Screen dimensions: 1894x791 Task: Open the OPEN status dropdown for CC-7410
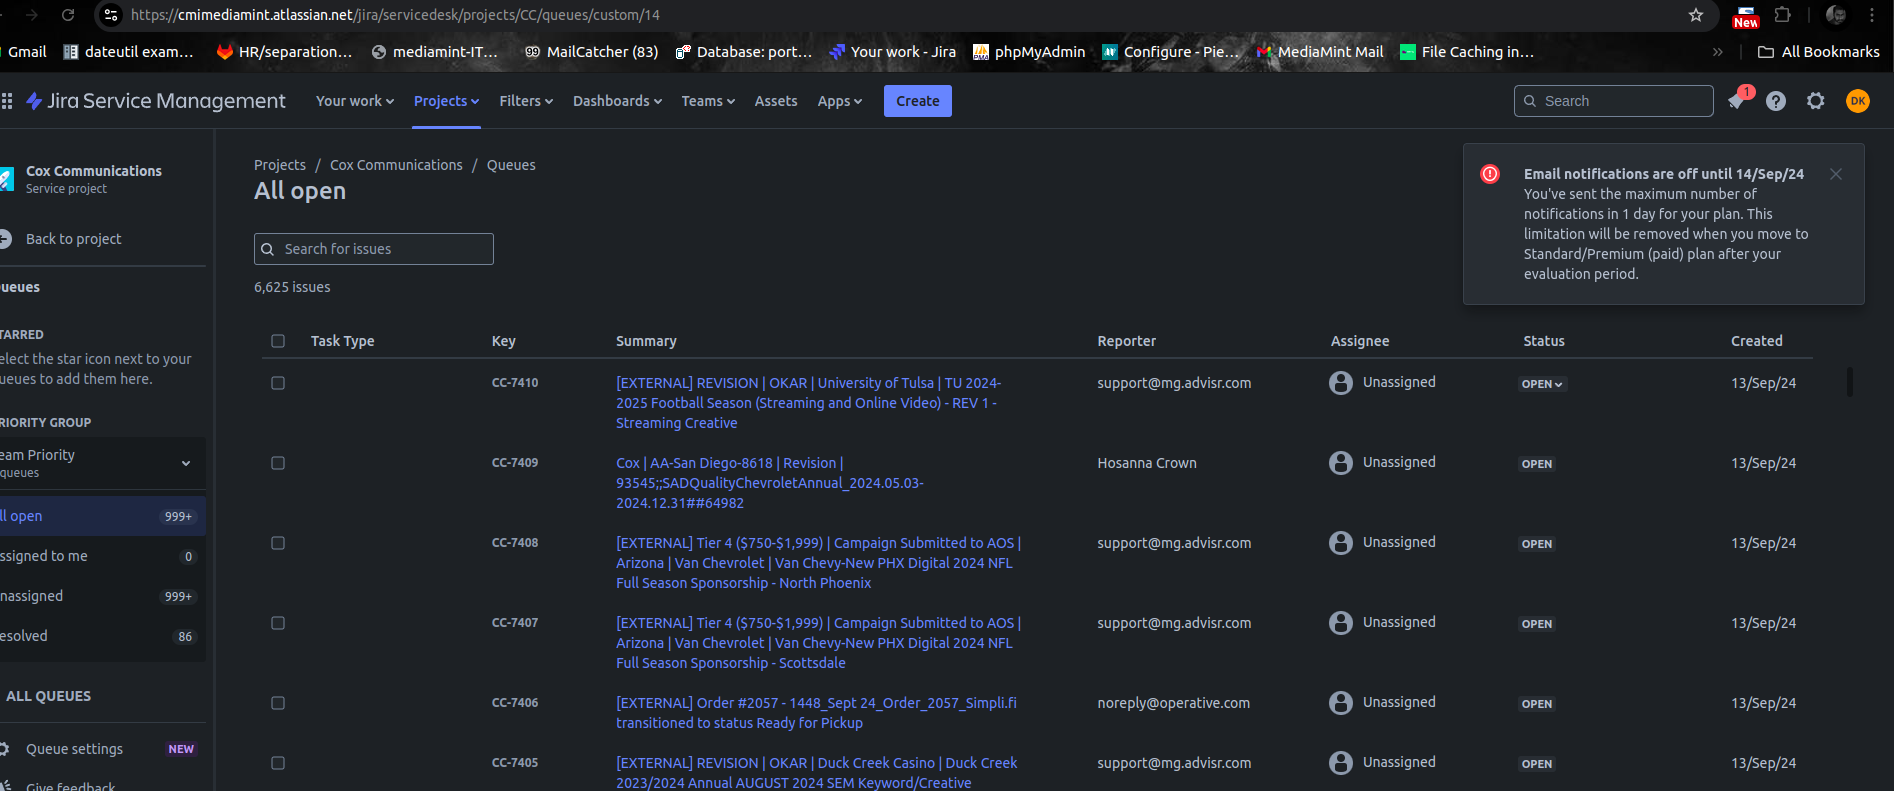coord(1542,384)
